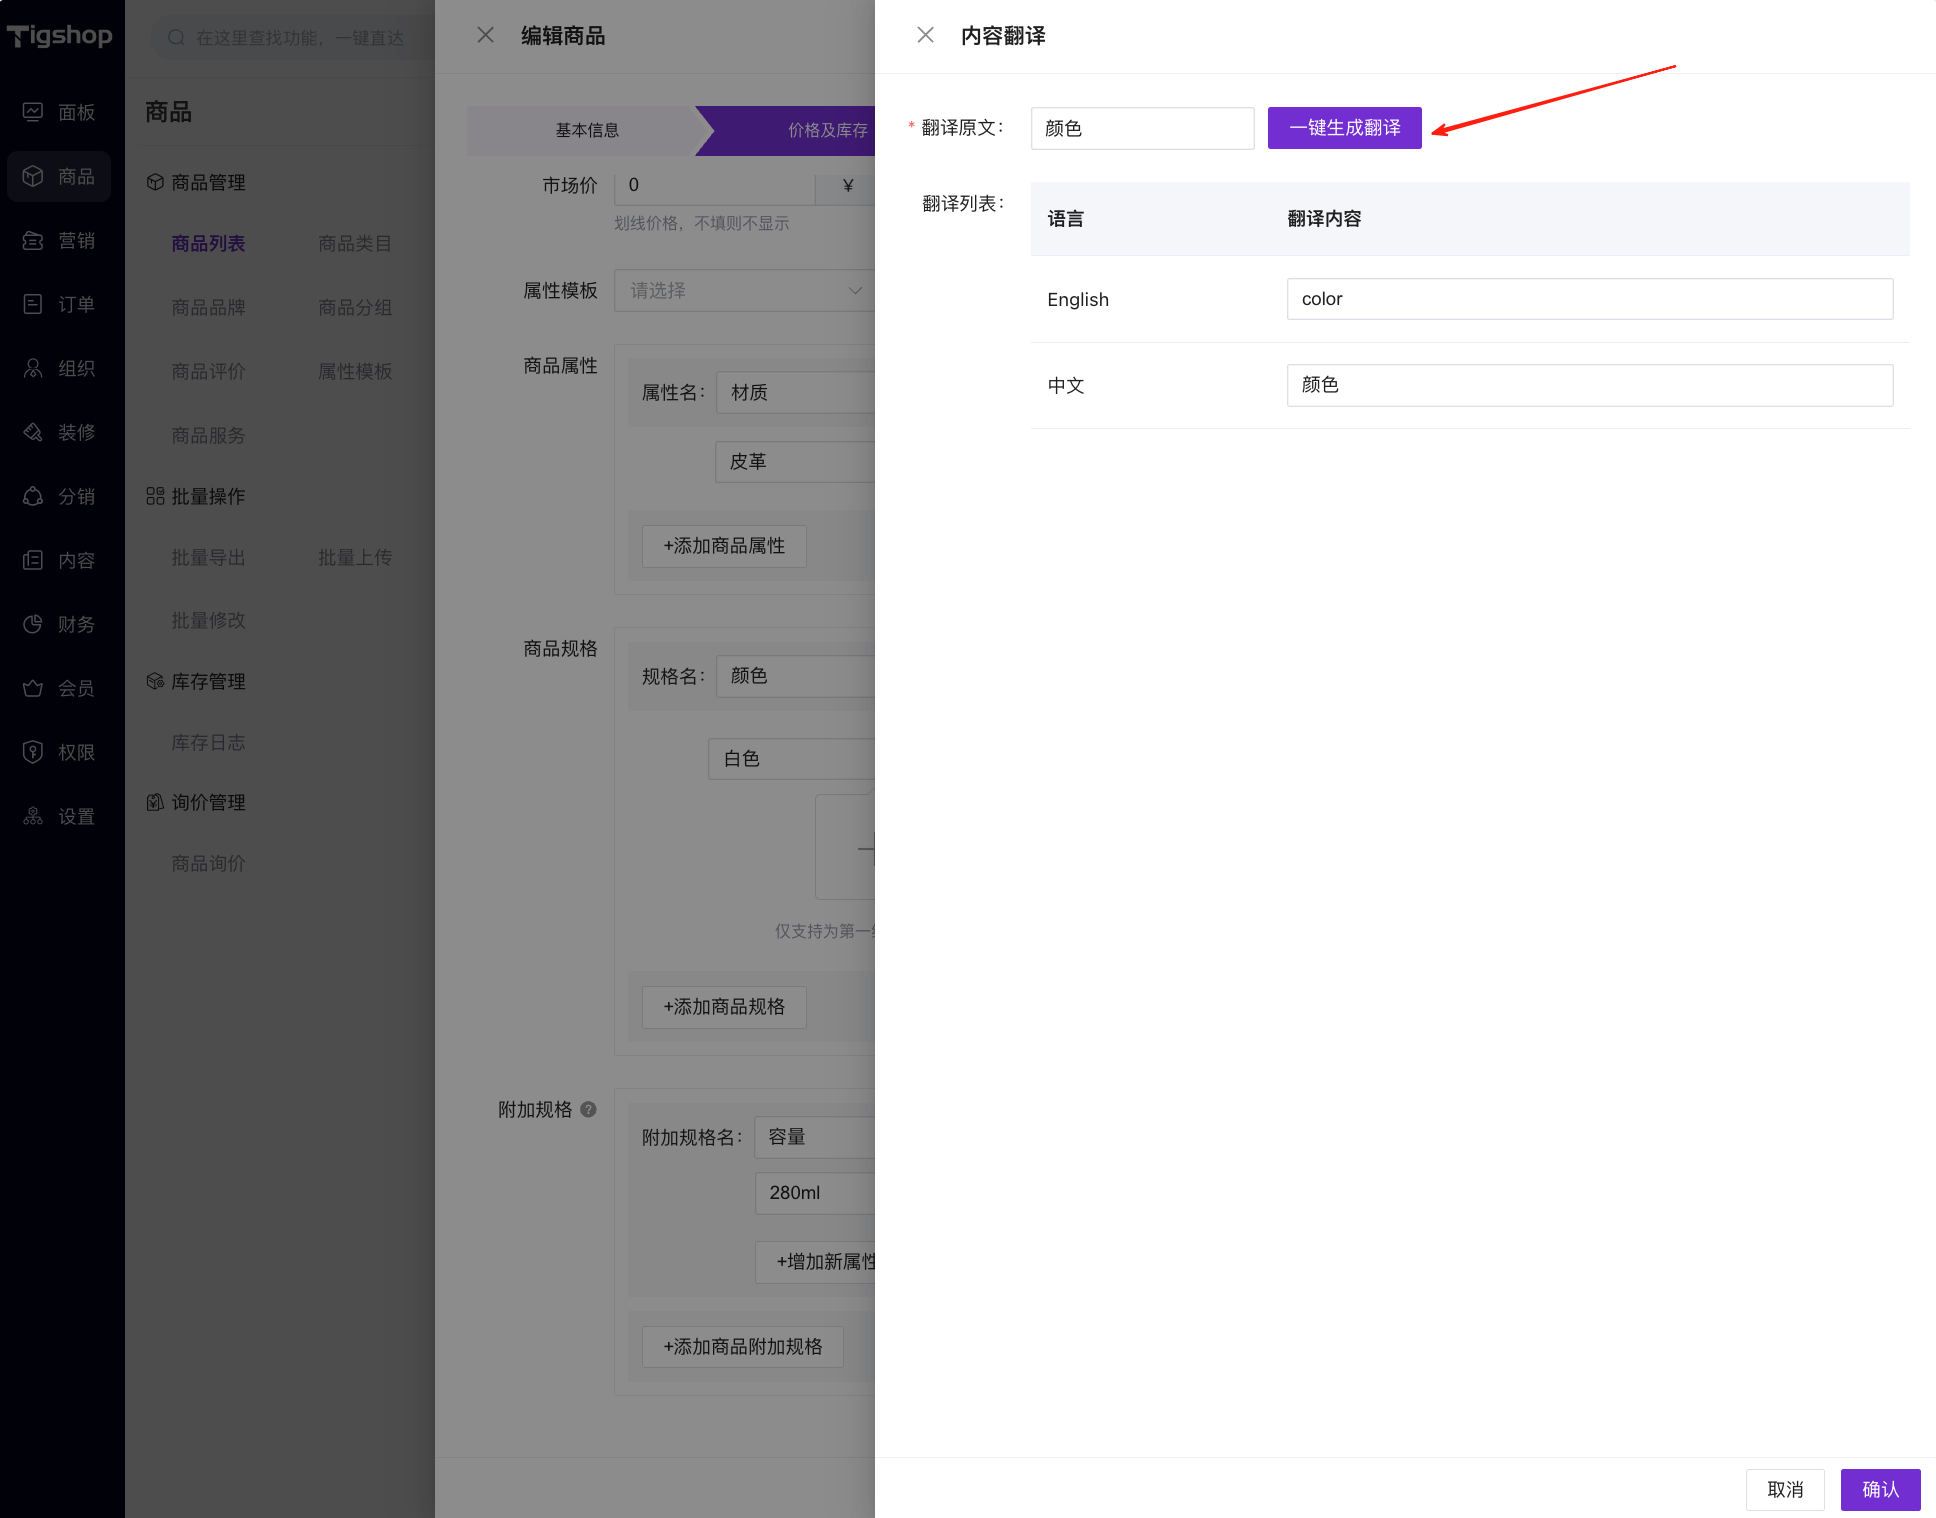Viewport: 1936px width, 1518px height.
Task: Click the 面板 dashboard icon in sidebar
Action: point(33,112)
